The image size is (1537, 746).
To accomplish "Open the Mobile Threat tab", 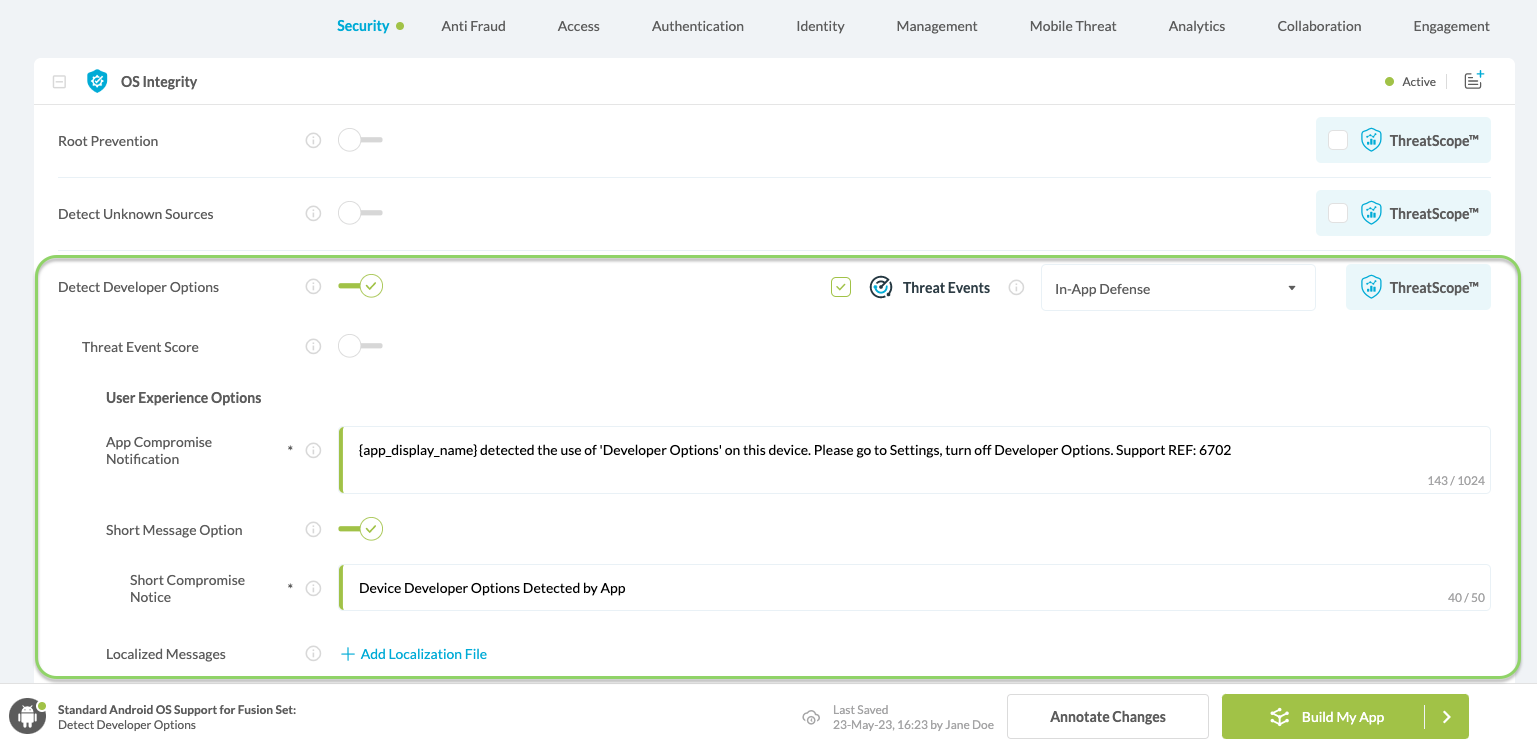I will tap(1073, 26).
